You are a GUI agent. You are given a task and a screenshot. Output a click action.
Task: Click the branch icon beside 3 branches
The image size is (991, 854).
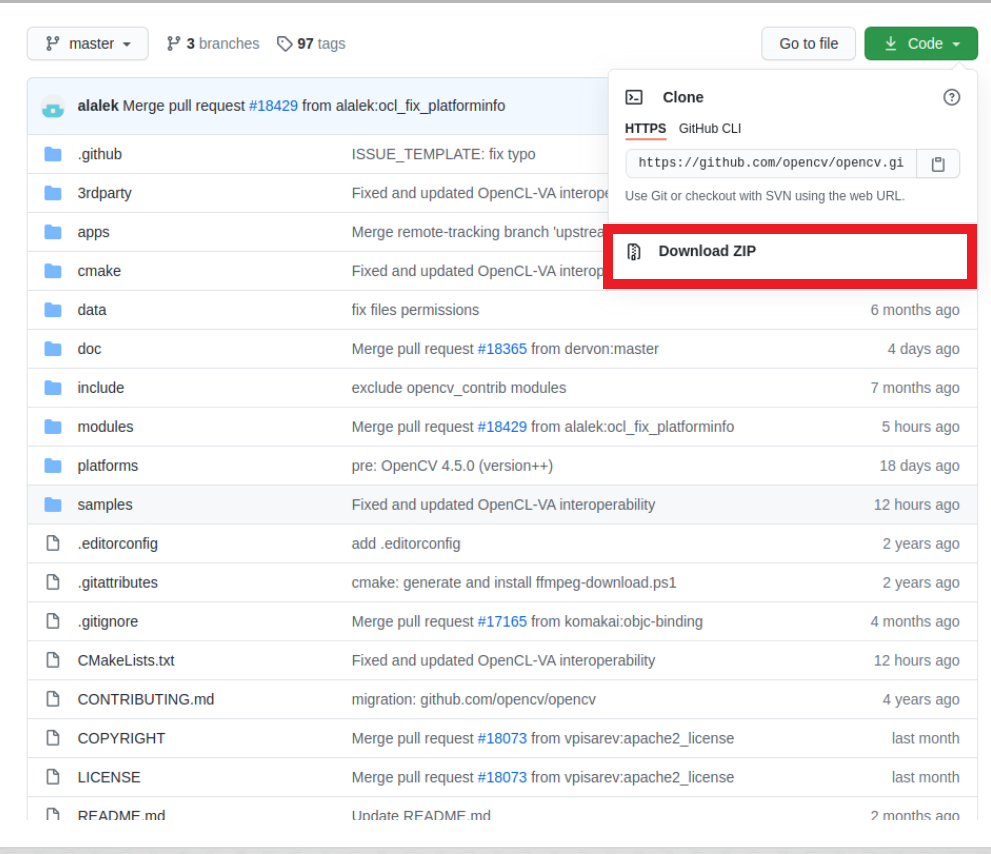tap(173, 44)
